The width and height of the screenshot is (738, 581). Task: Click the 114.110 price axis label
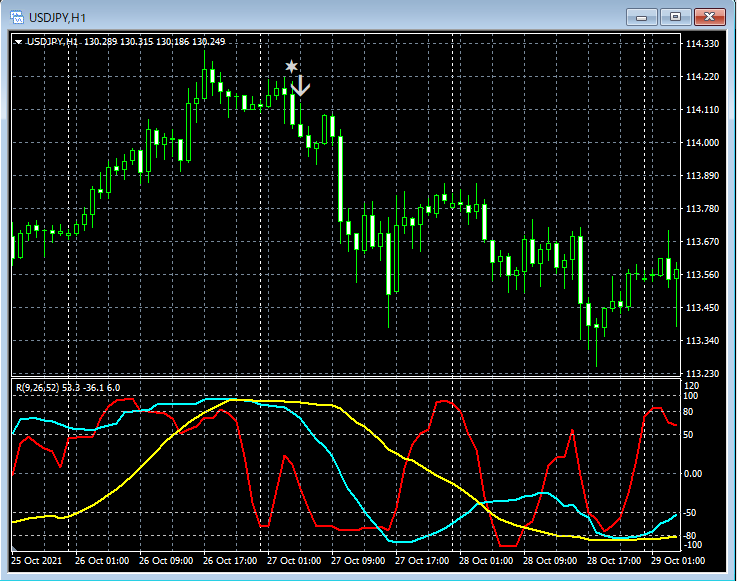click(702, 110)
